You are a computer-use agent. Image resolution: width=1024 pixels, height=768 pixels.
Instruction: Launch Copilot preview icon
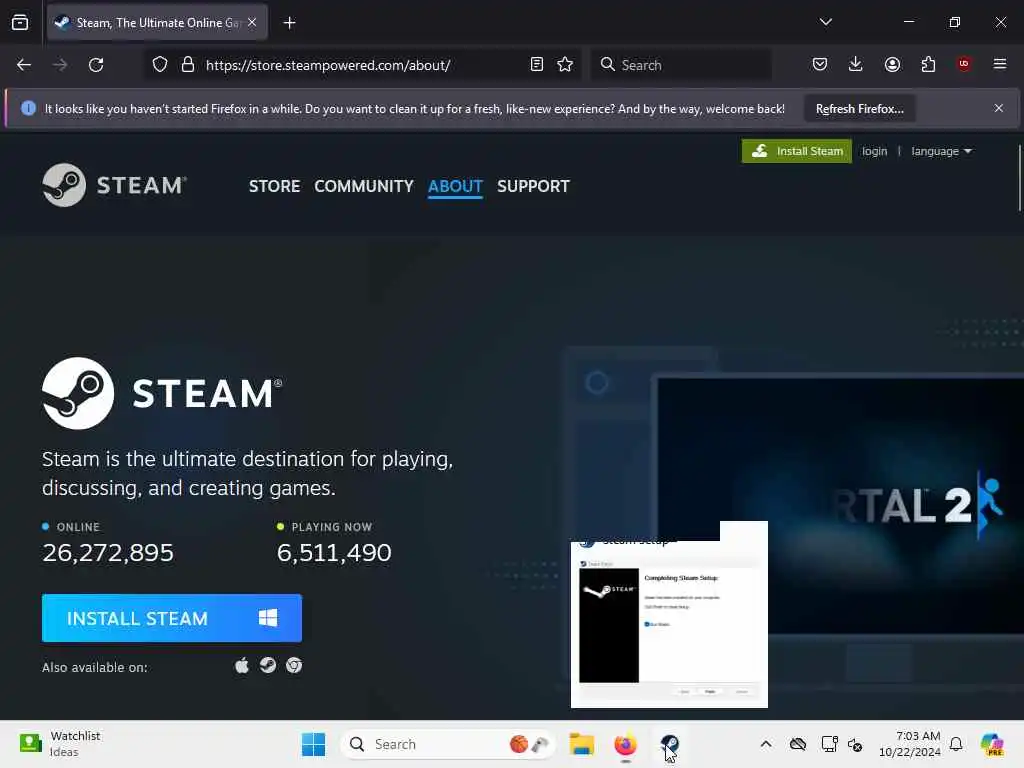pyautogui.click(x=992, y=744)
